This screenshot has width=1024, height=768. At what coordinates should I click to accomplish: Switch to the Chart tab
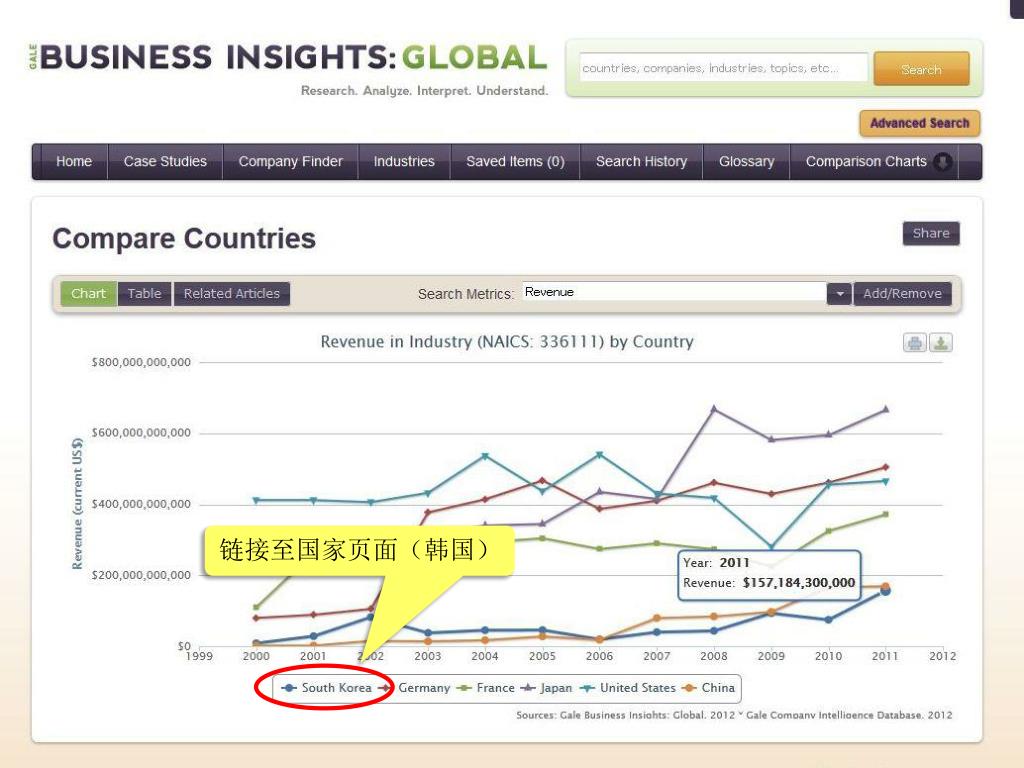(88, 294)
